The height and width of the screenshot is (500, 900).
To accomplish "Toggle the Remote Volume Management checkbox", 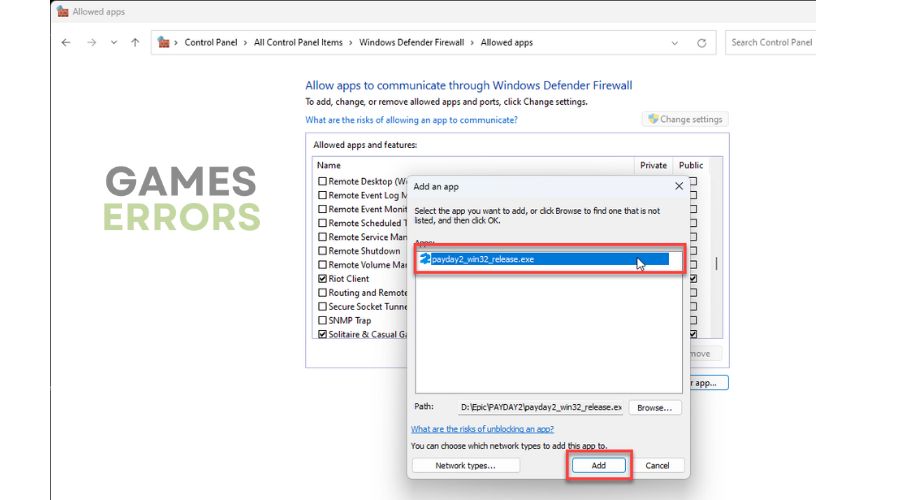I will coord(322,265).
